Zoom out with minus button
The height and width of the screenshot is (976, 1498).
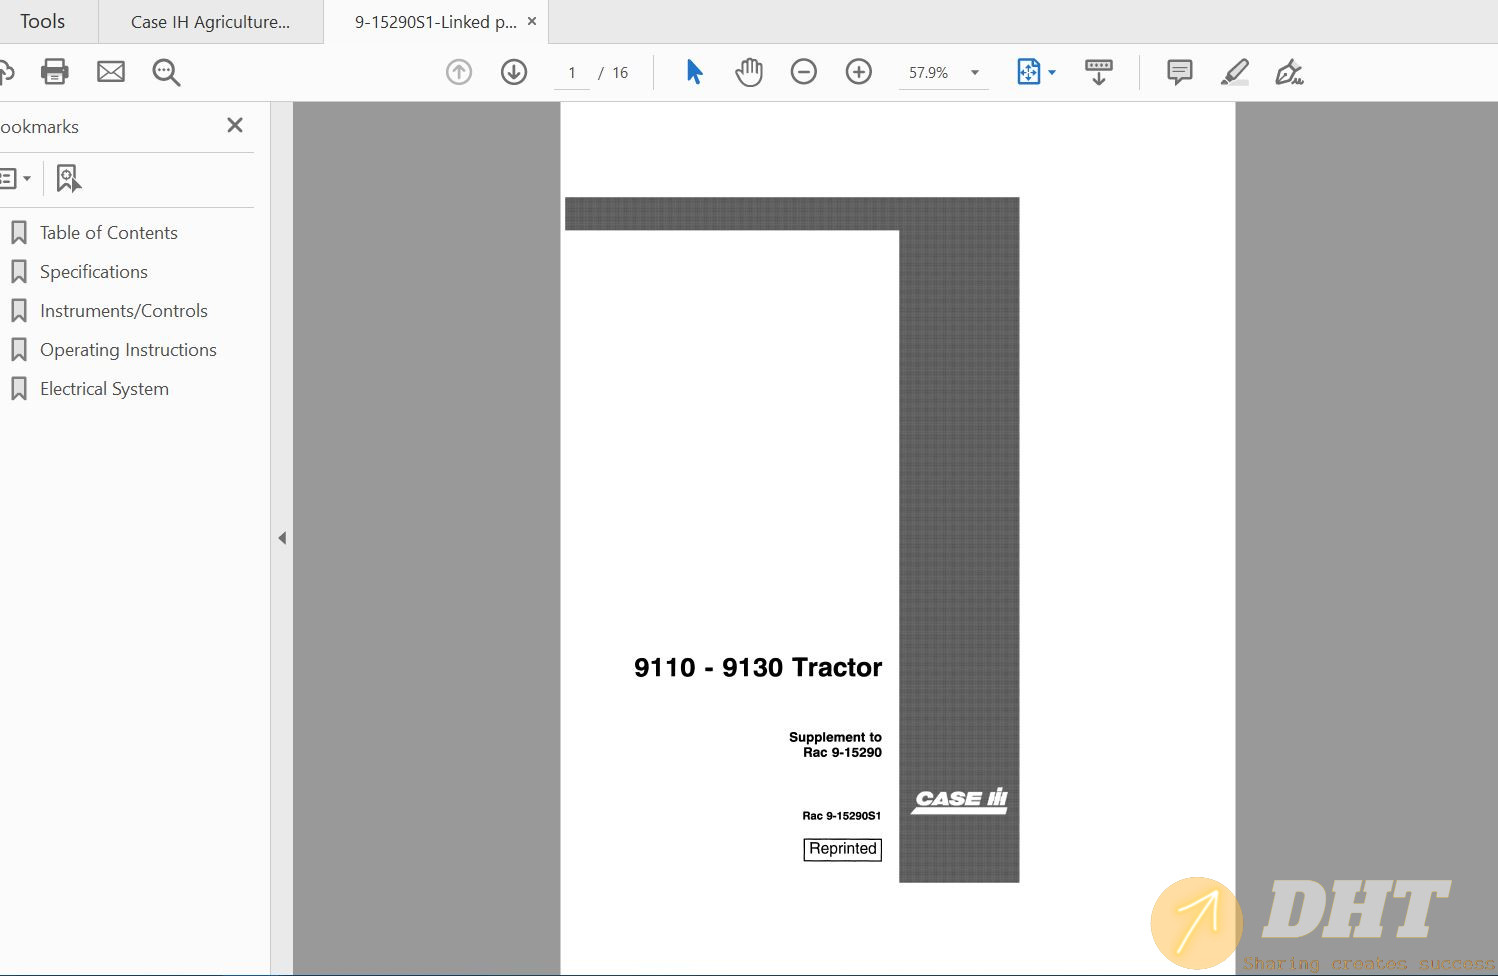[804, 72]
